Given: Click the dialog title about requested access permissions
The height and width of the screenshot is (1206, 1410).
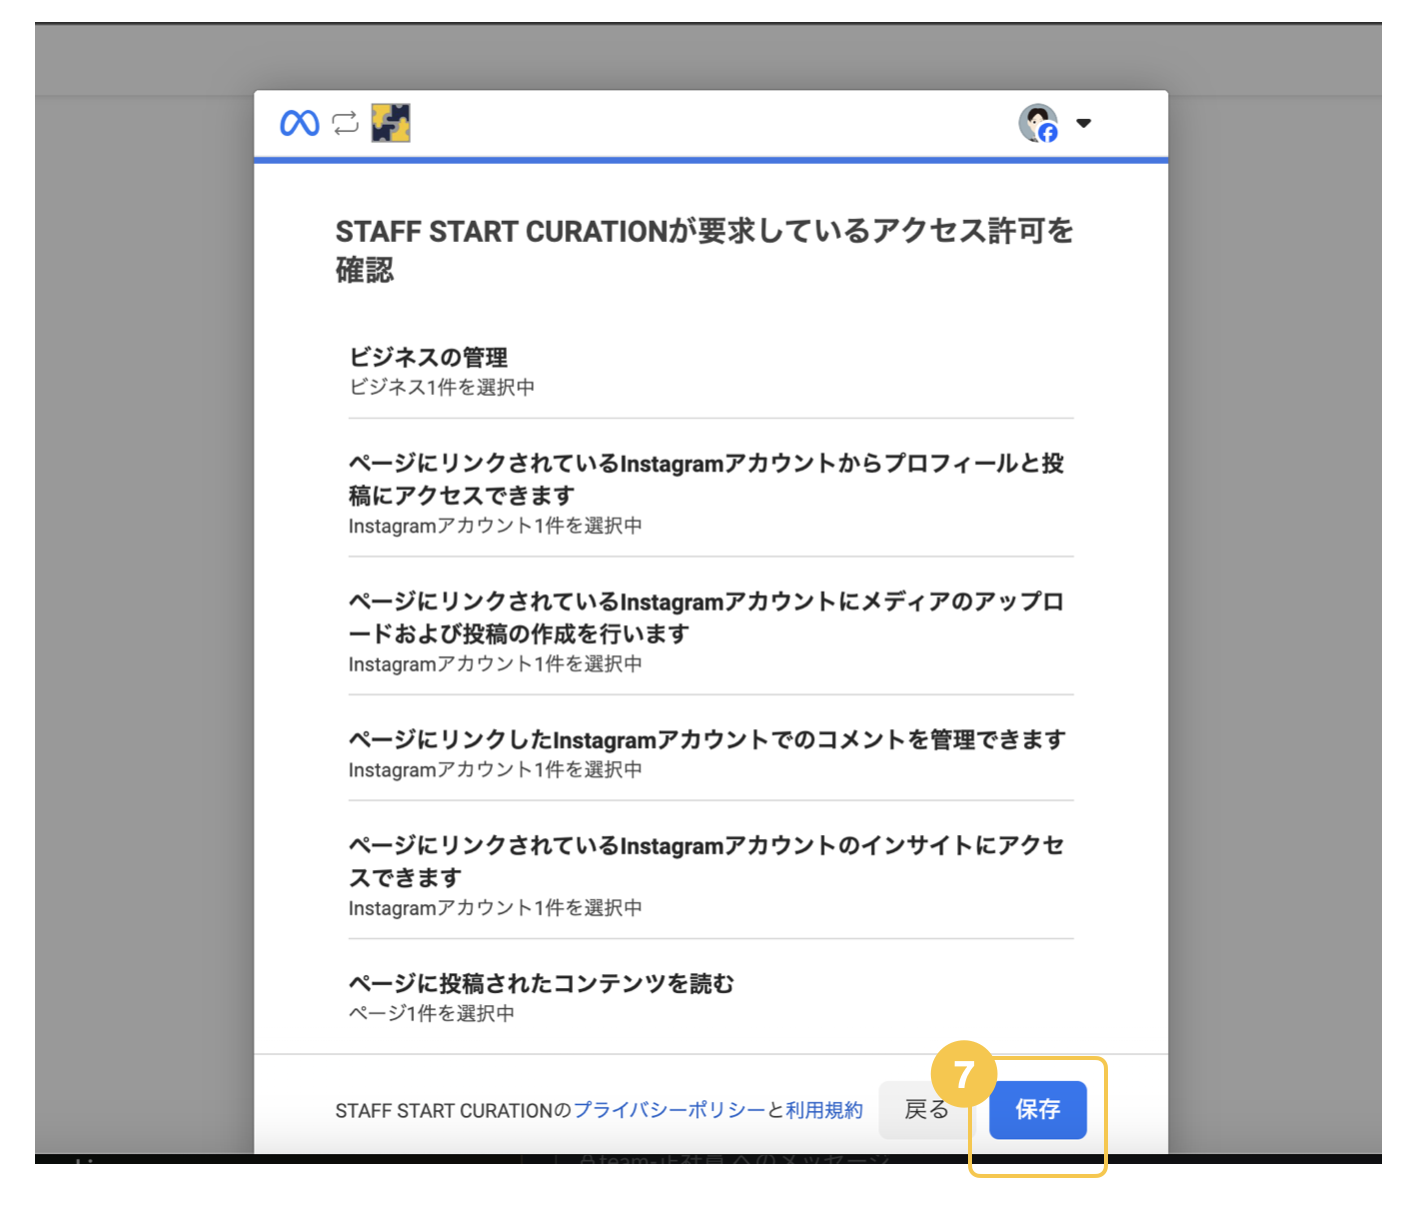Looking at the screenshot, I should pyautogui.click(x=704, y=250).
